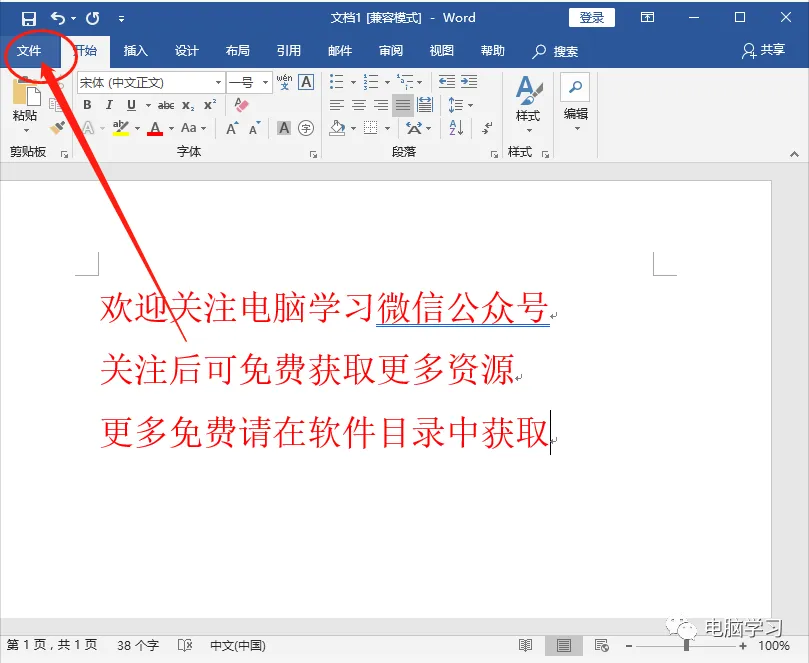Open the 编辑 editing menu
This screenshot has height=663, width=809.
pos(576,102)
